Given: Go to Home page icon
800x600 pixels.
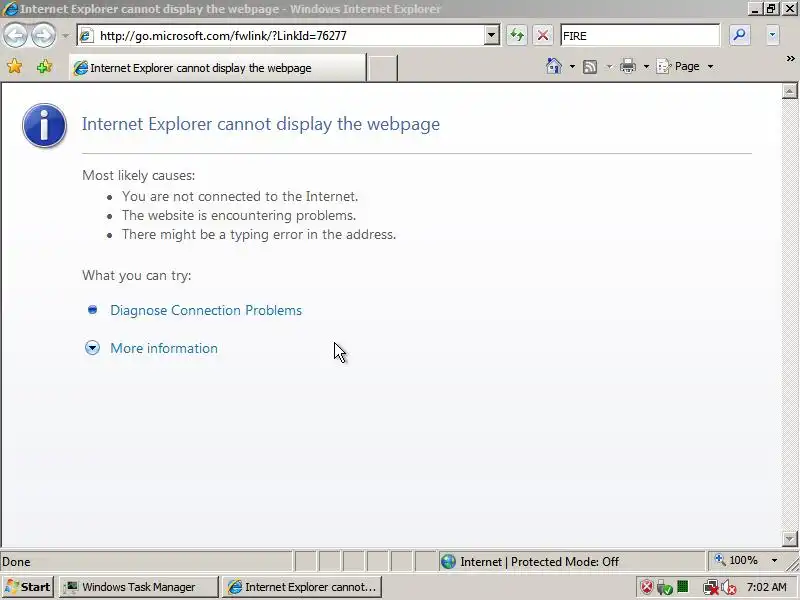Looking at the screenshot, I should (x=554, y=66).
